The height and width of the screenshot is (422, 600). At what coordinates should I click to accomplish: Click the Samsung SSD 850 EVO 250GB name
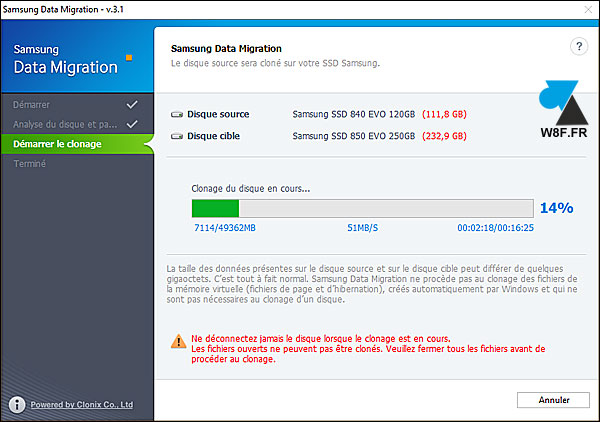[x=354, y=136]
